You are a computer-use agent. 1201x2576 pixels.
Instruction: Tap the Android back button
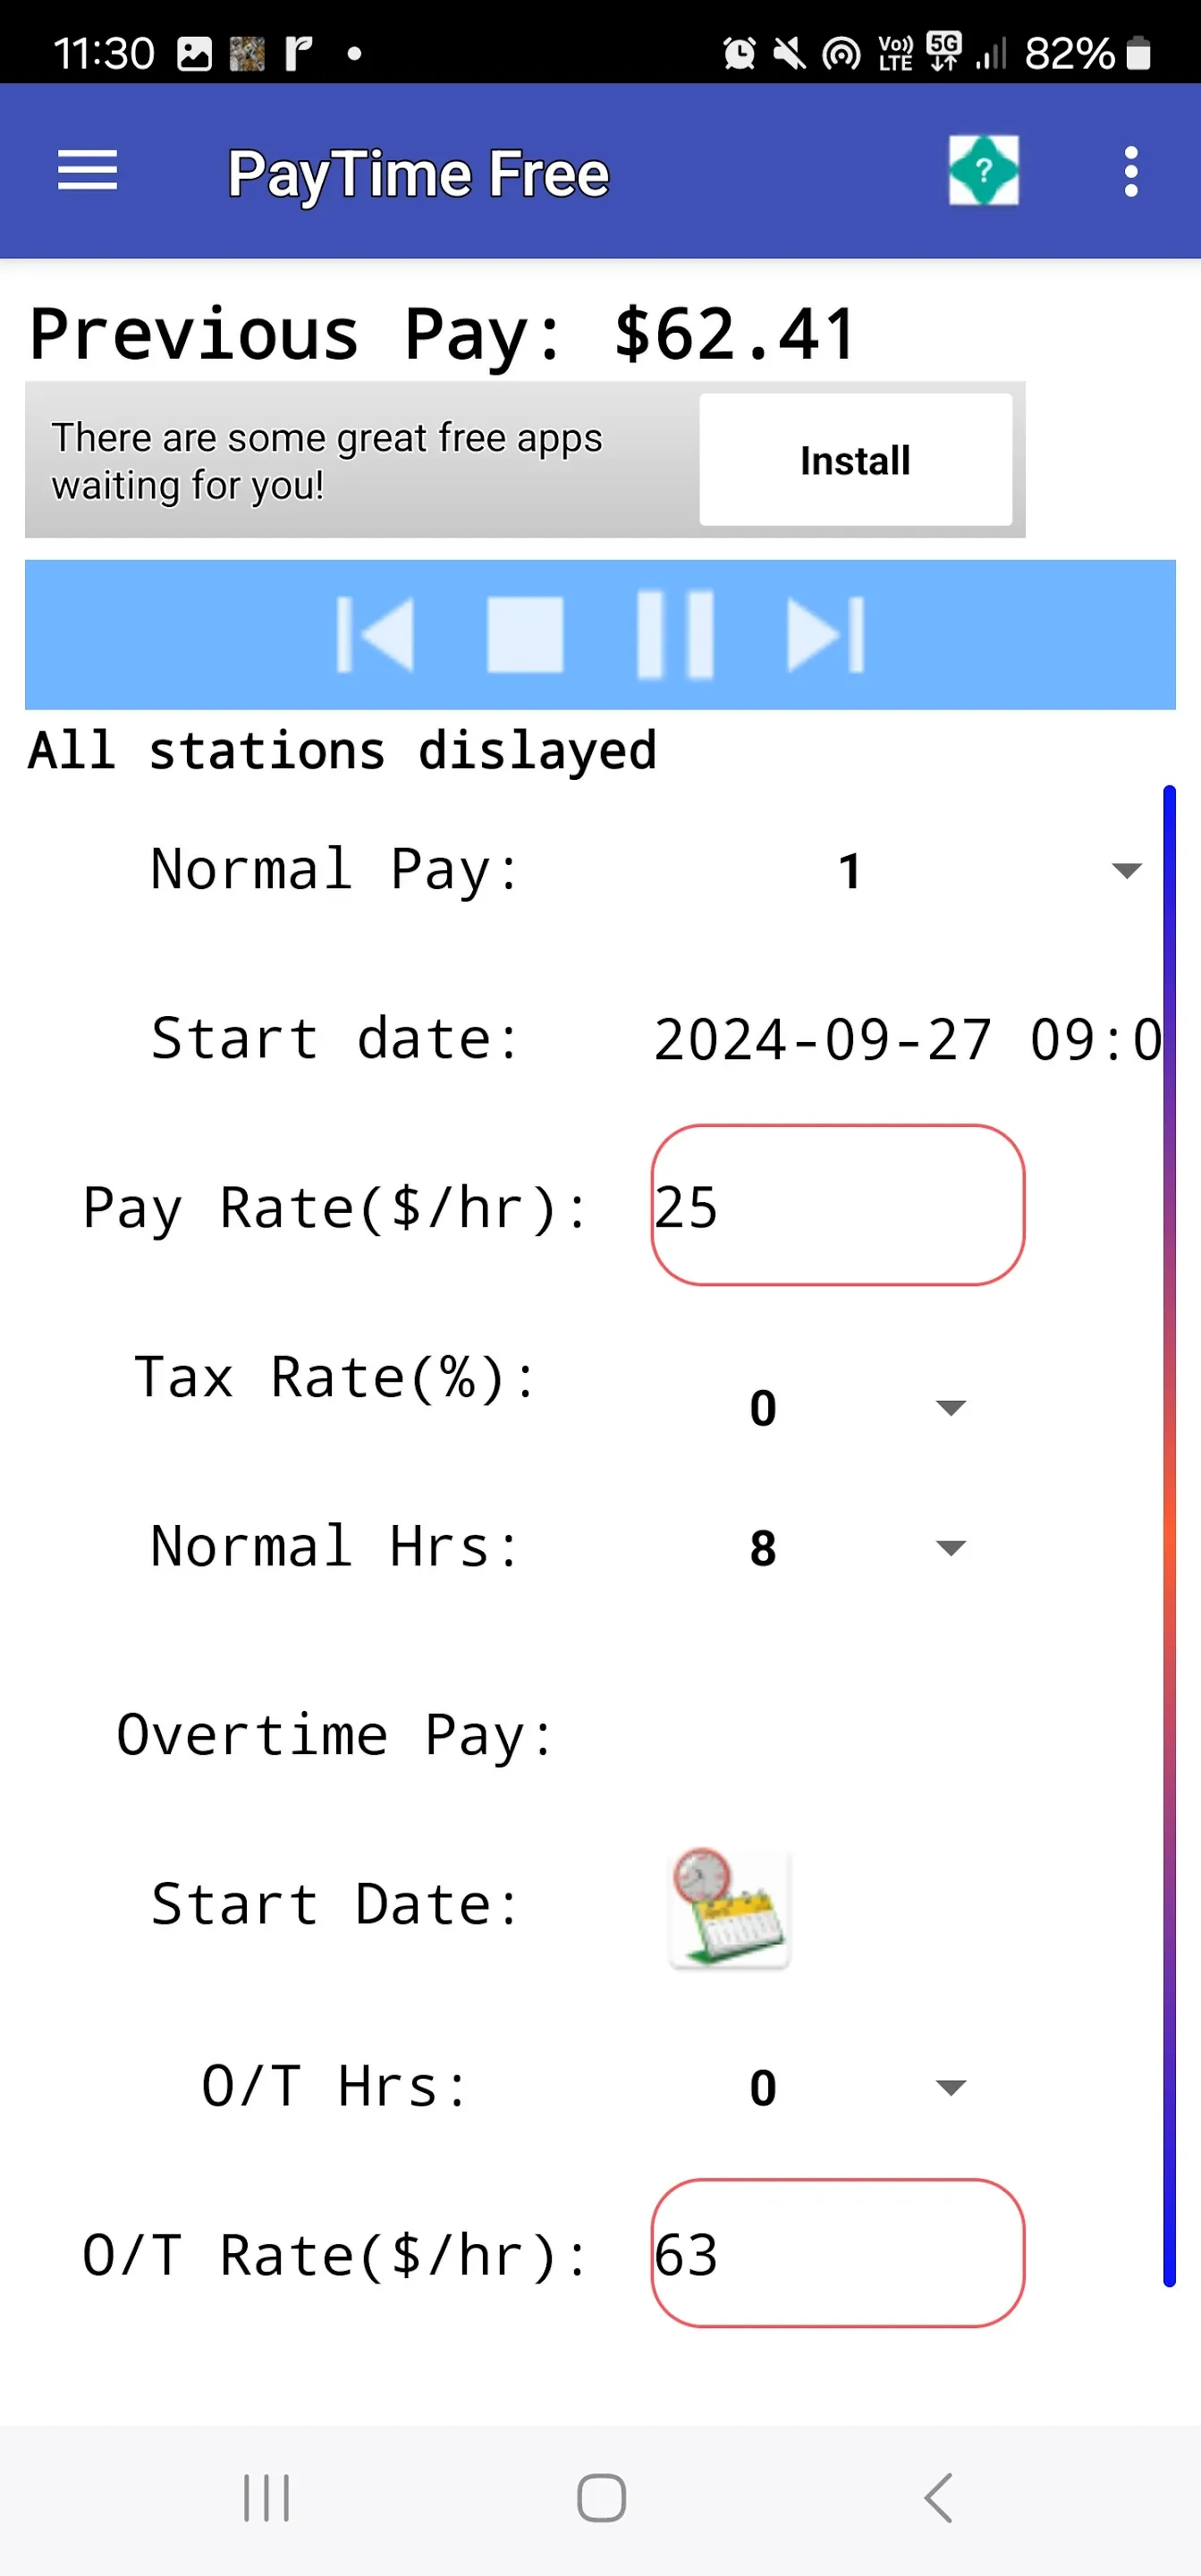938,2498
